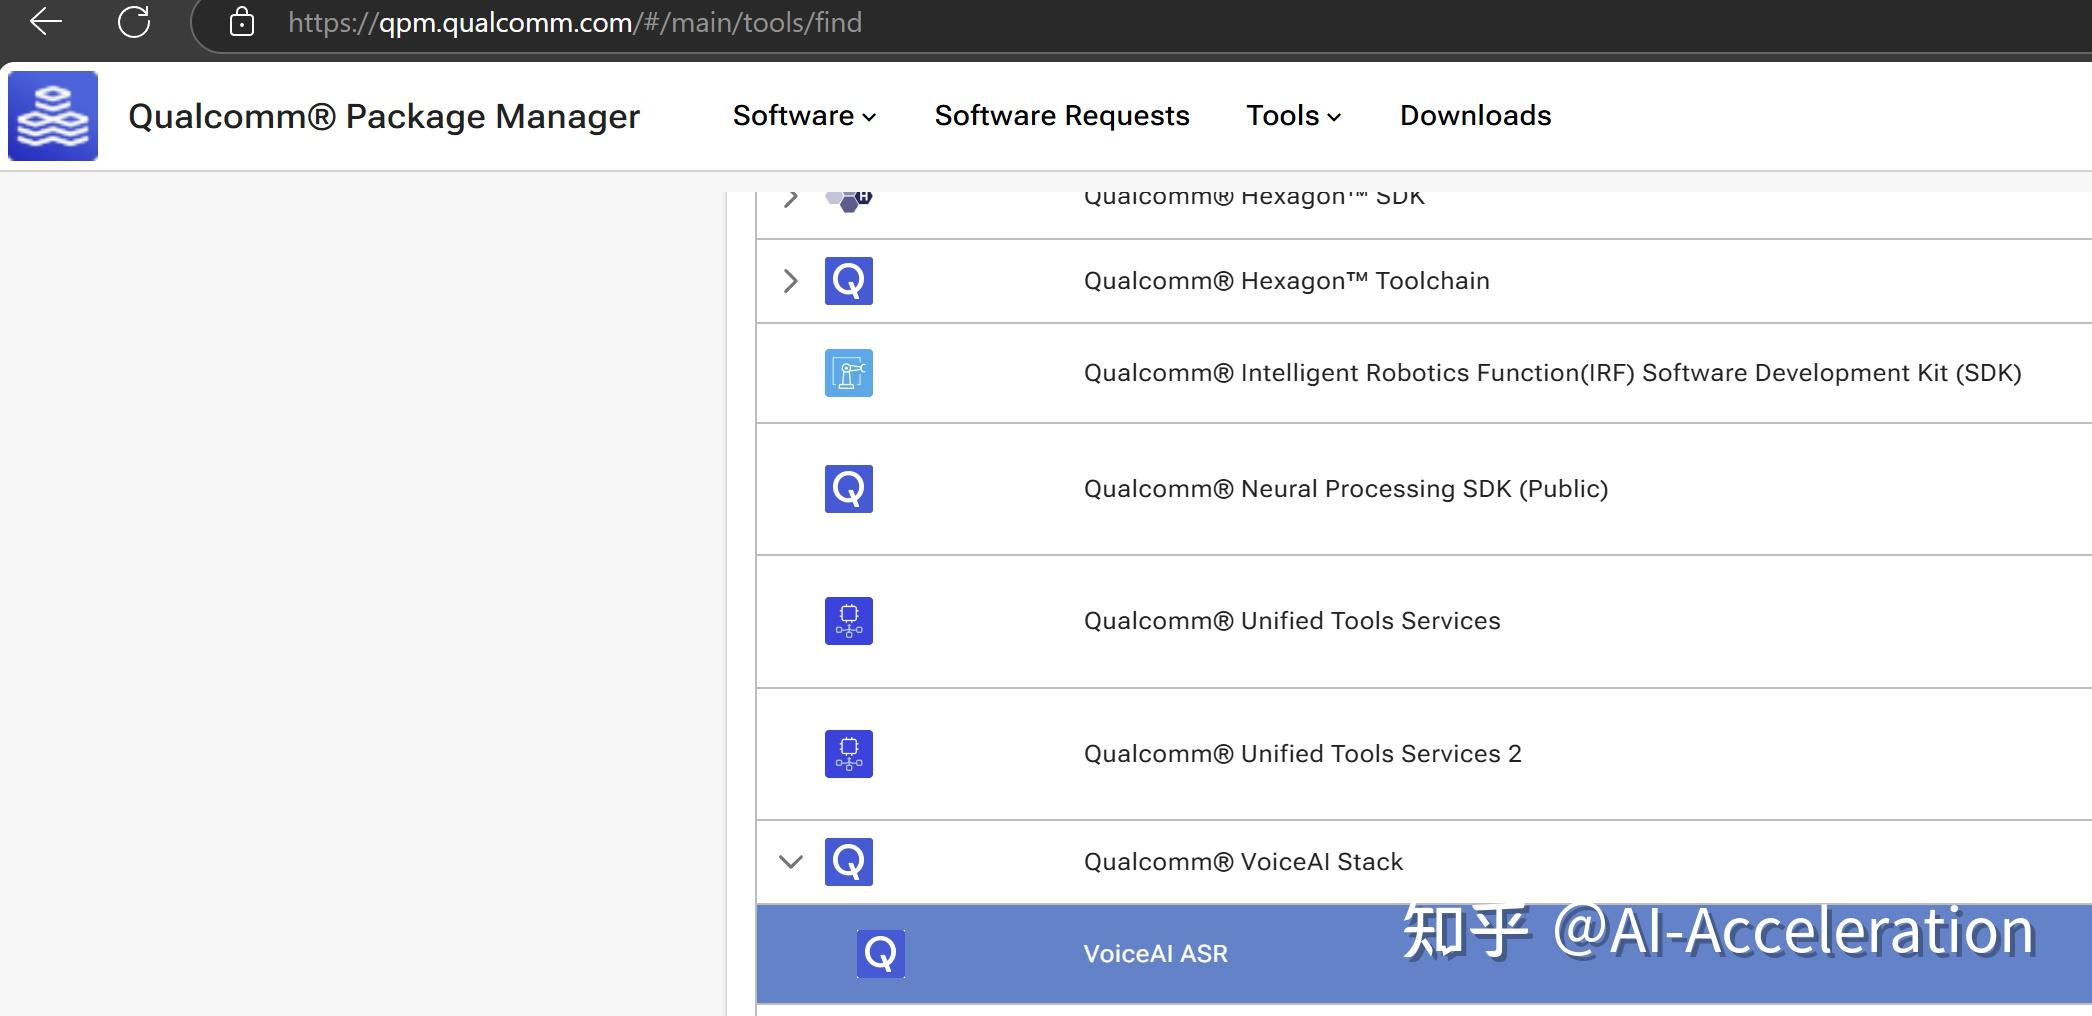Click the Hexagon SDK package icon
The height and width of the screenshot is (1016, 2092).
tap(848, 196)
